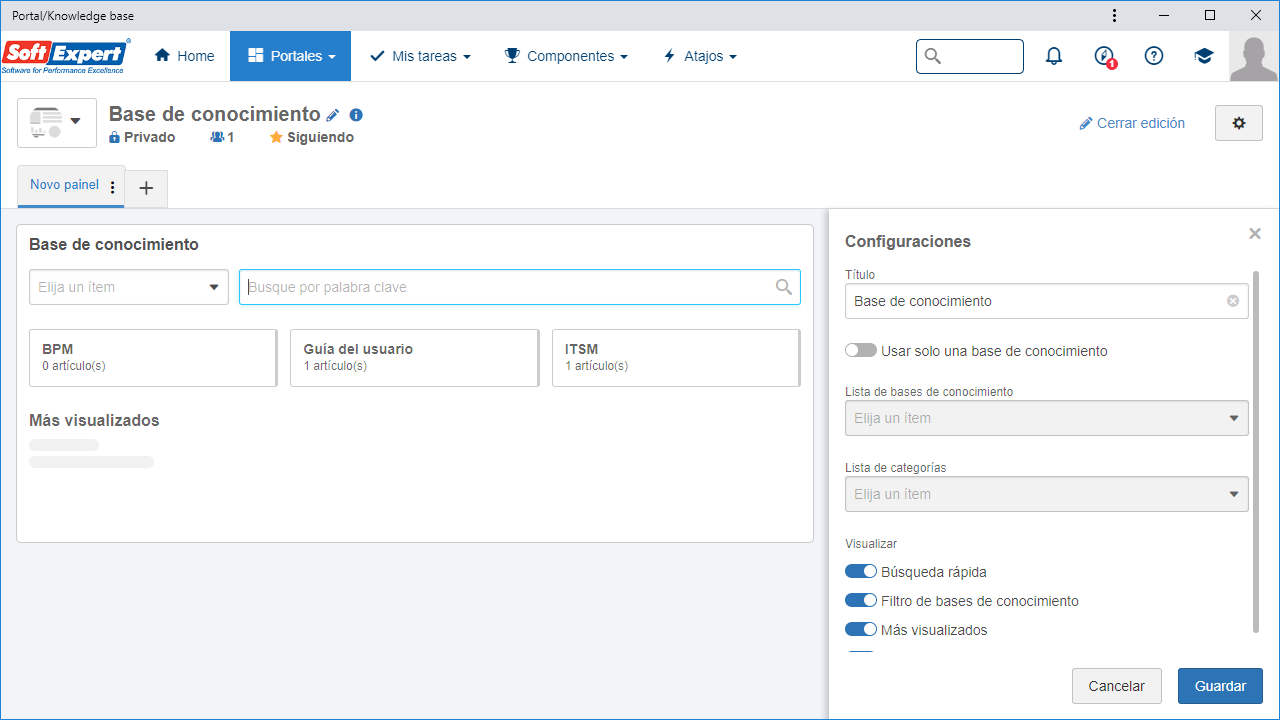Toggle Usar solo una base de conocimiento
This screenshot has height=720, width=1280.
(x=860, y=351)
